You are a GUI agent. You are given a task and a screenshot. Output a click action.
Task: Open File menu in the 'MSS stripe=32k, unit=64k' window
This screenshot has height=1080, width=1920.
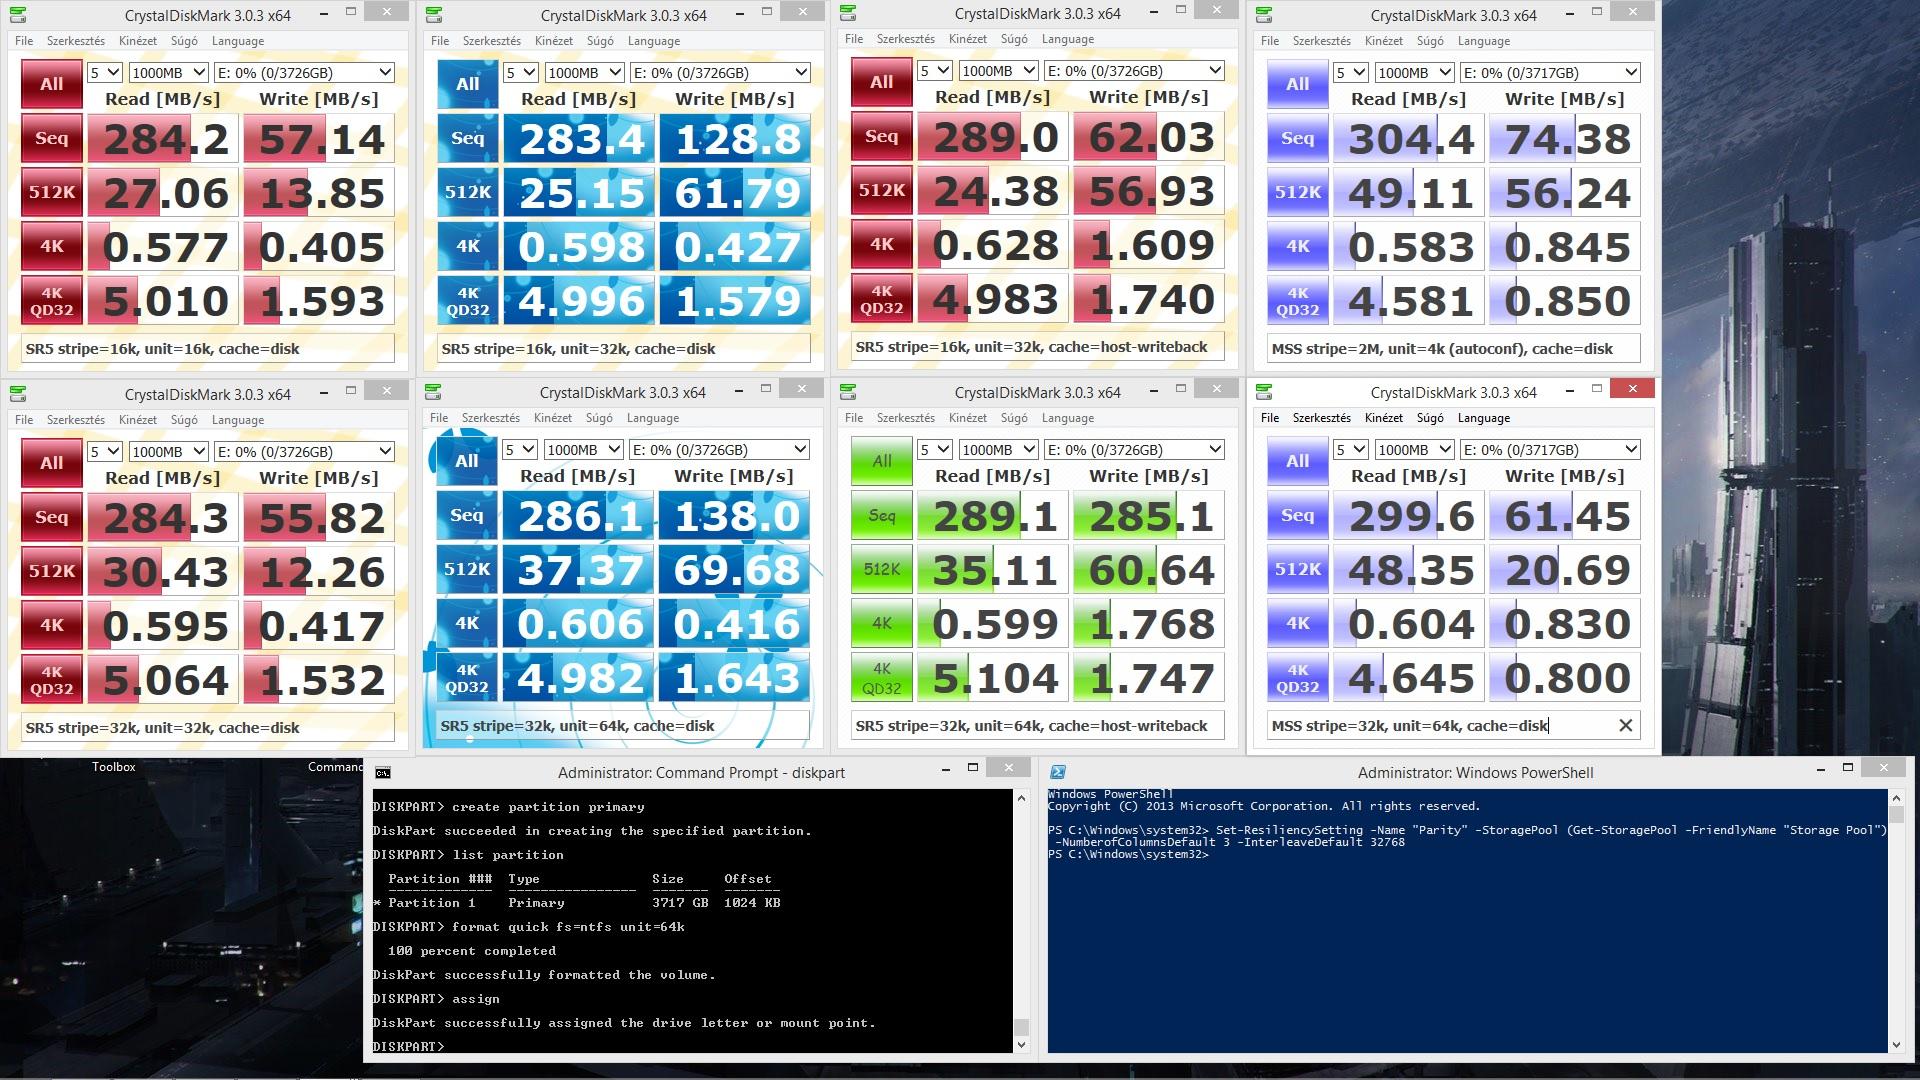pos(1270,418)
